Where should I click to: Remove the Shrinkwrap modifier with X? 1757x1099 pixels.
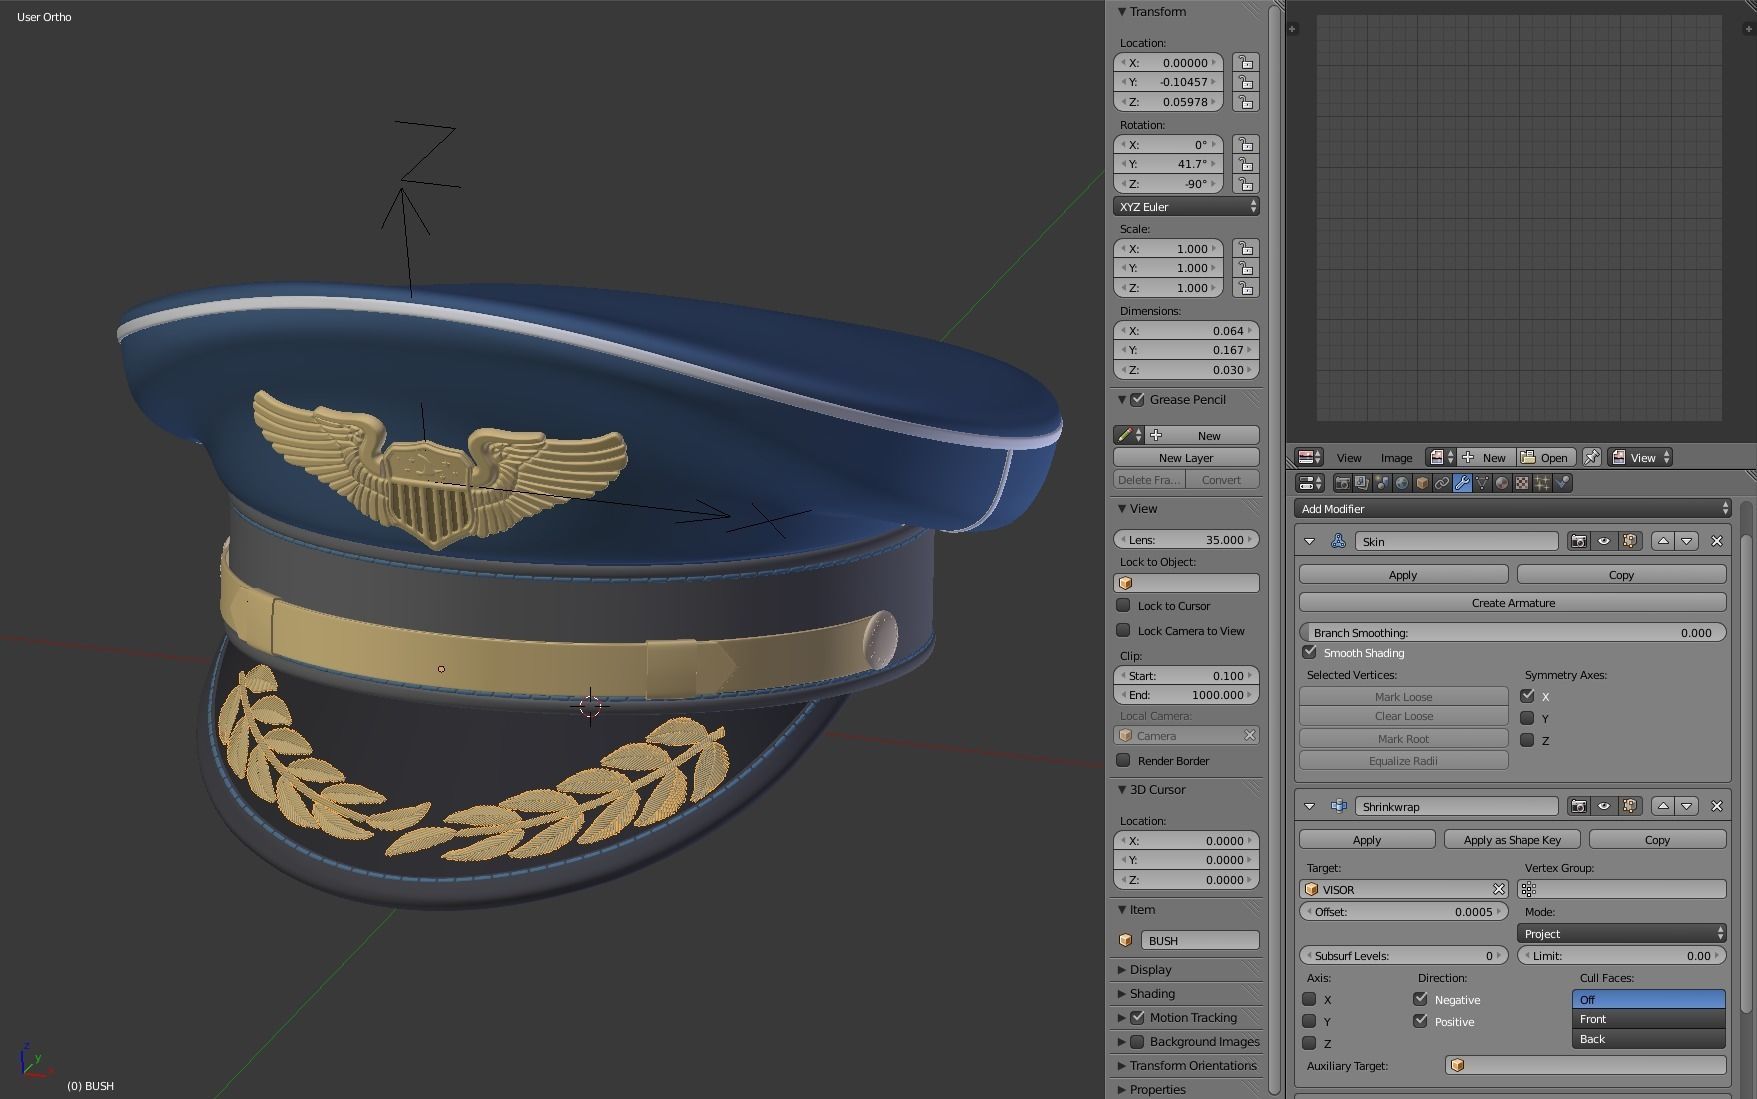click(x=1717, y=806)
